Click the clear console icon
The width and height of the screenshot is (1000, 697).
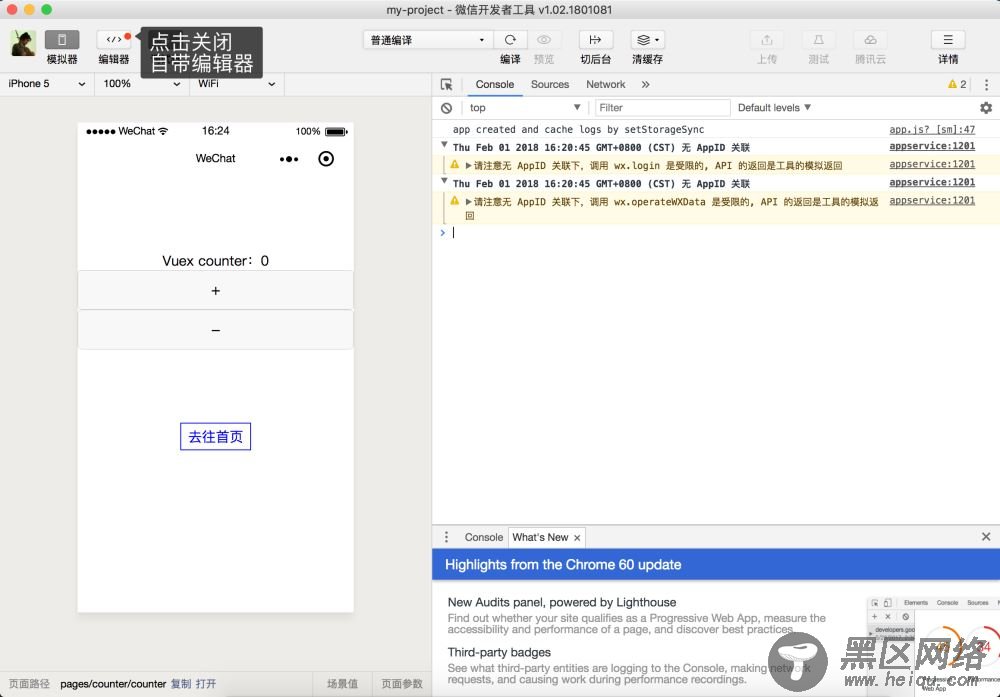[x=446, y=108]
